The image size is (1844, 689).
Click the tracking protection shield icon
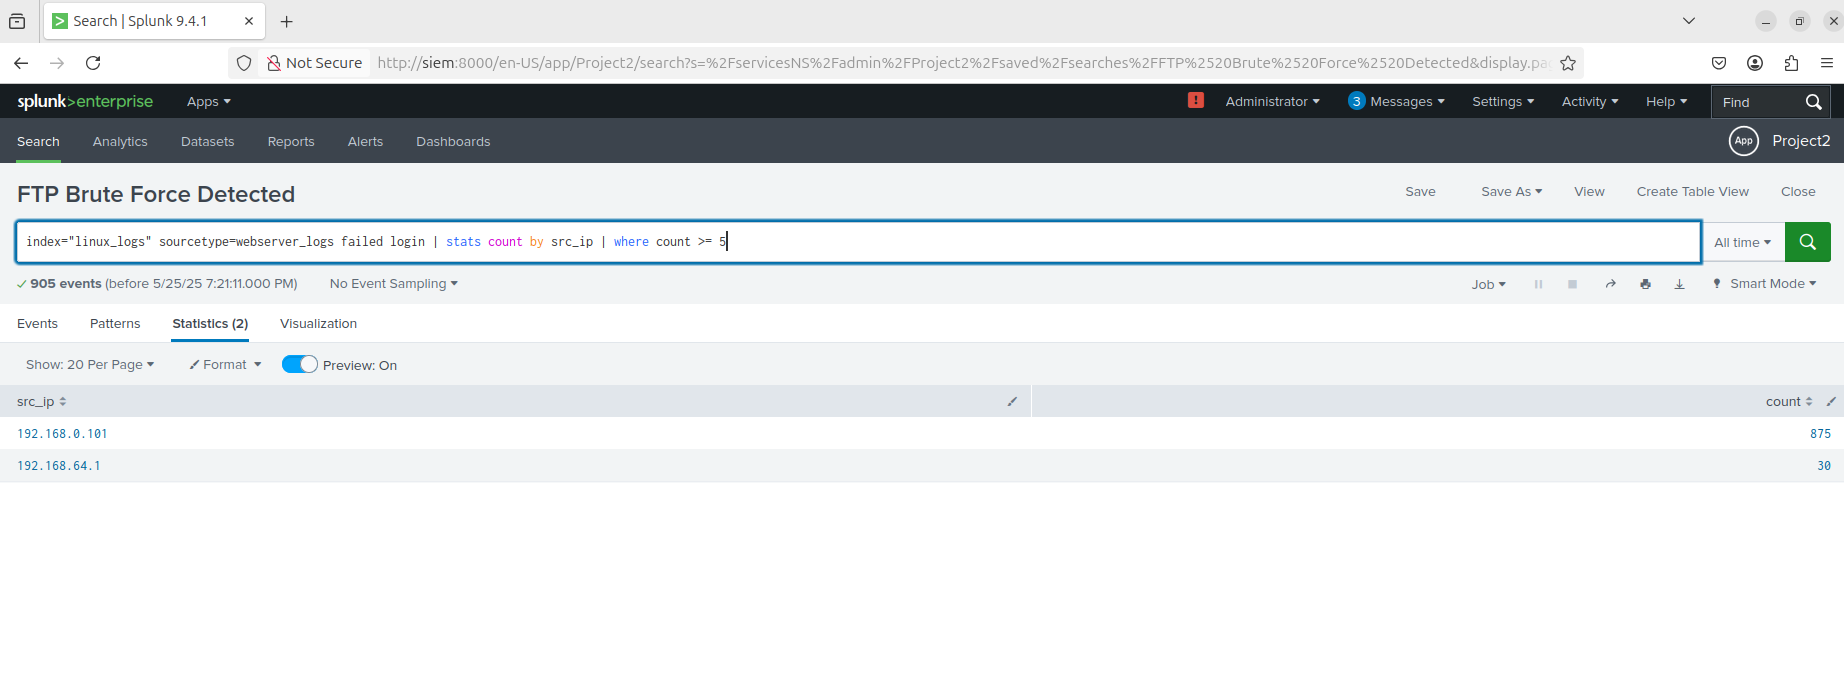pos(244,63)
